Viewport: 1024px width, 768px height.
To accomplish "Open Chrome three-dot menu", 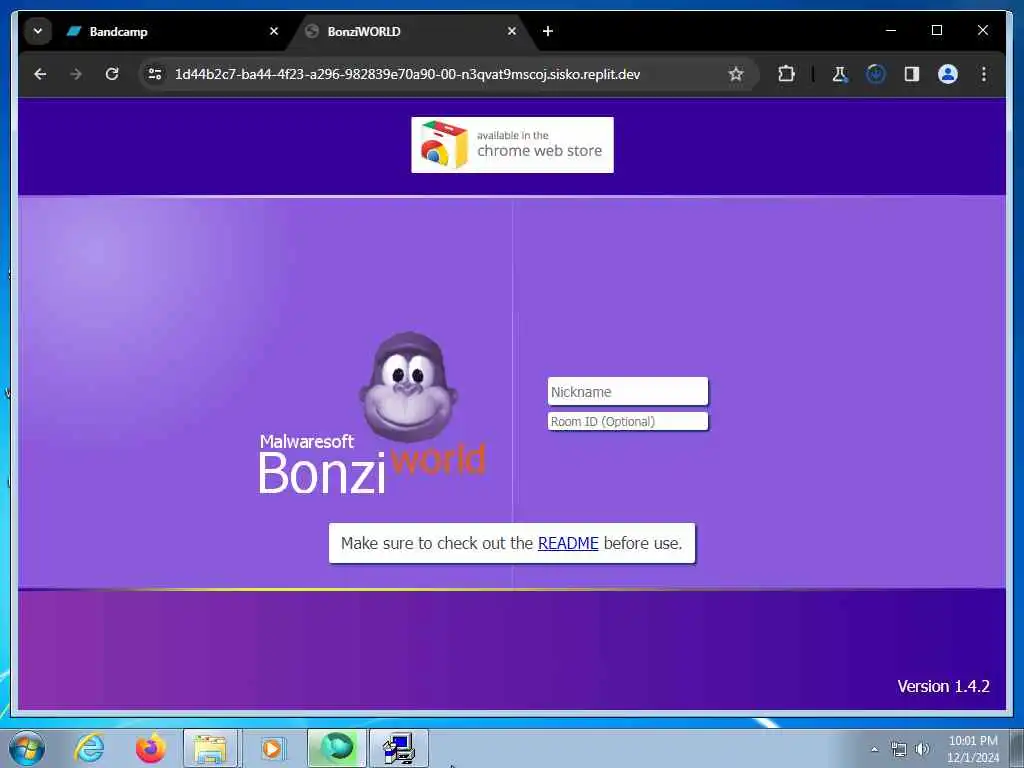I will [984, 74].
